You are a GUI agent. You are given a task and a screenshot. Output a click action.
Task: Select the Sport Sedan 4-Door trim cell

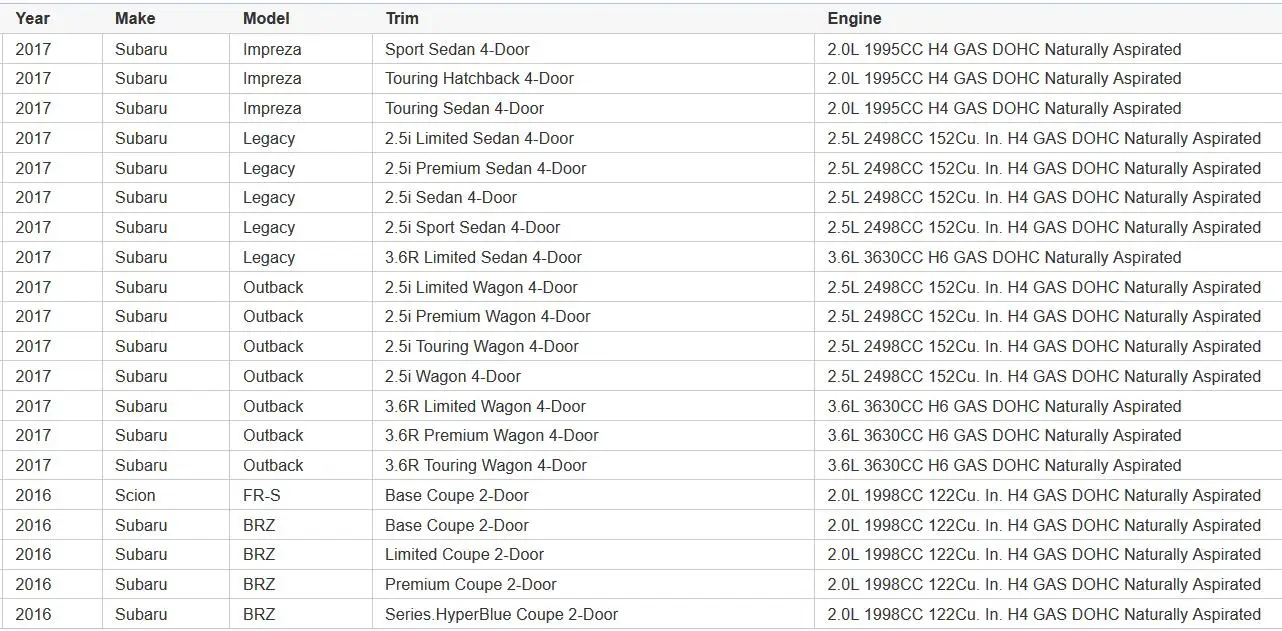tap(593, 49)
